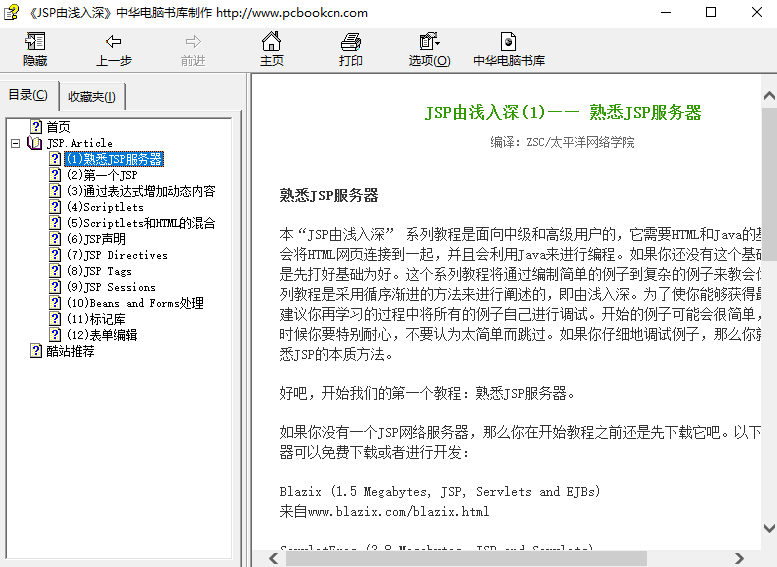The width and height of the screenshot is (777, 567).
Task: Switch to the 收藏夹 (Favorites) tab
Action: (x=92, y=97)
